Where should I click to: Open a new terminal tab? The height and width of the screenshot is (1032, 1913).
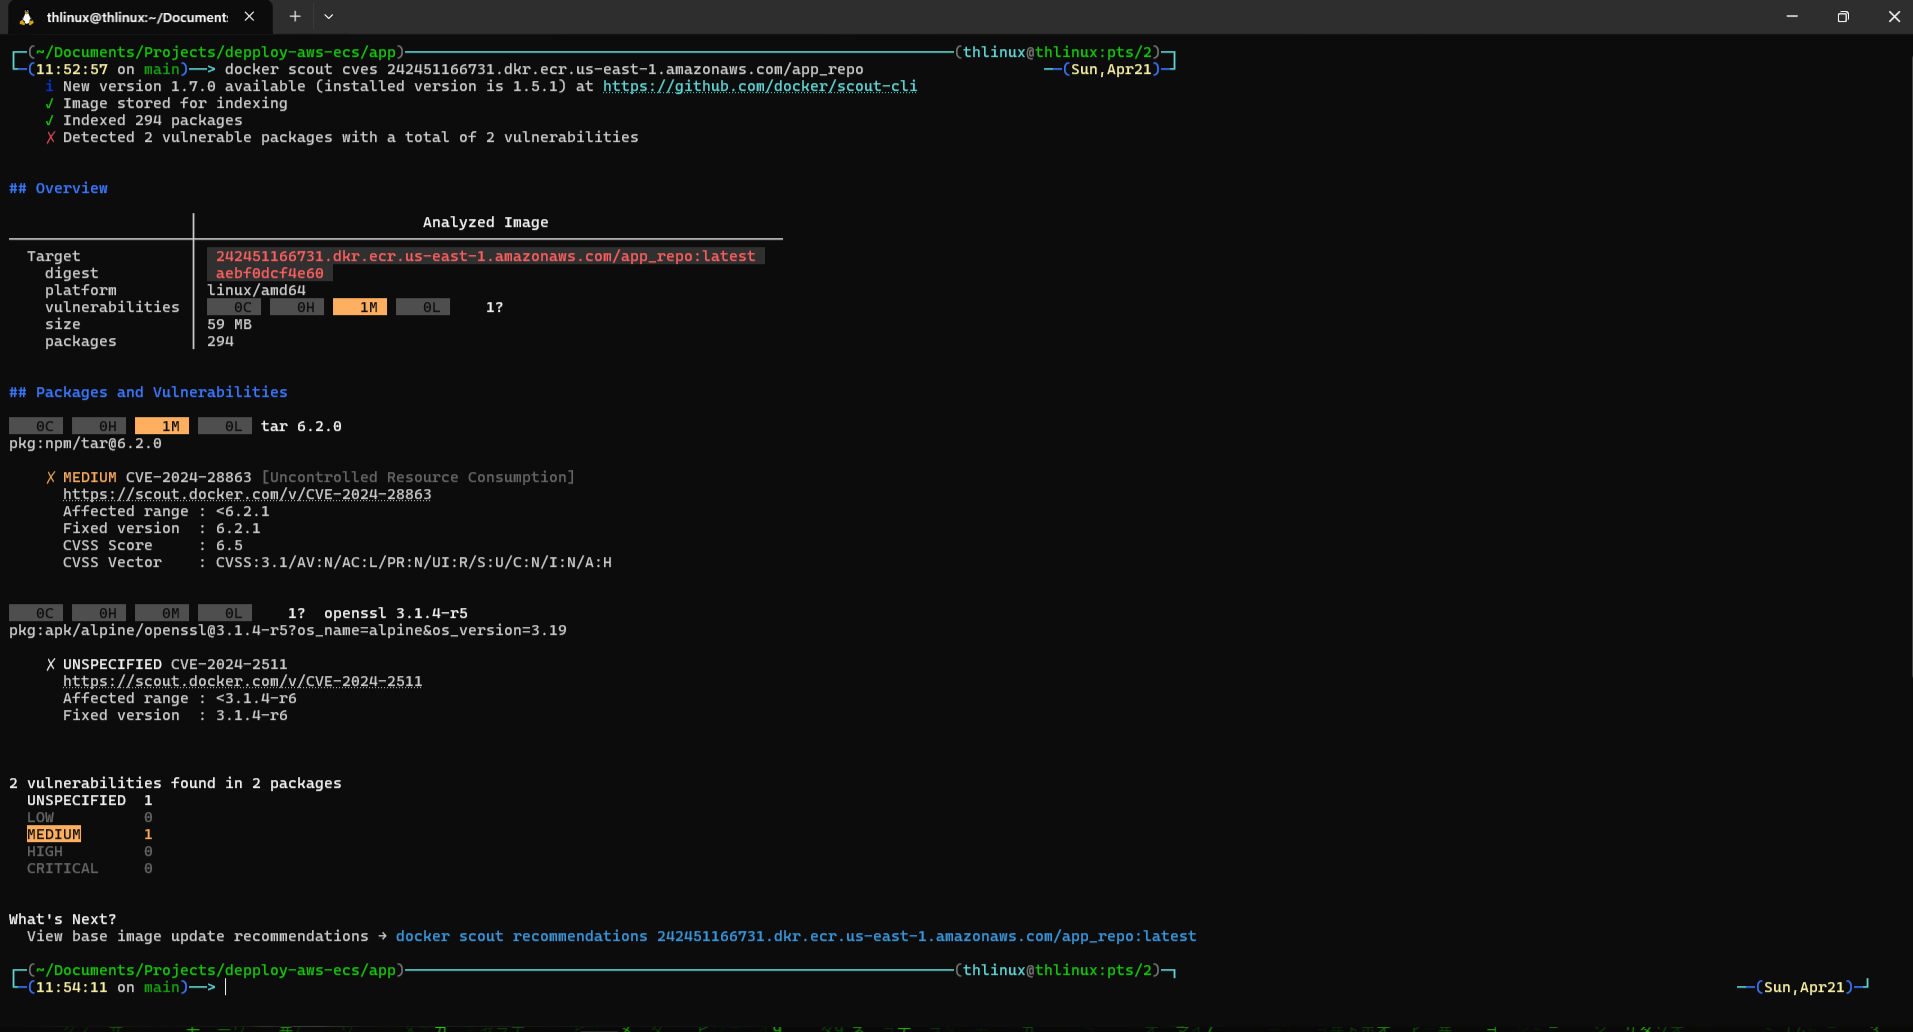295,17
